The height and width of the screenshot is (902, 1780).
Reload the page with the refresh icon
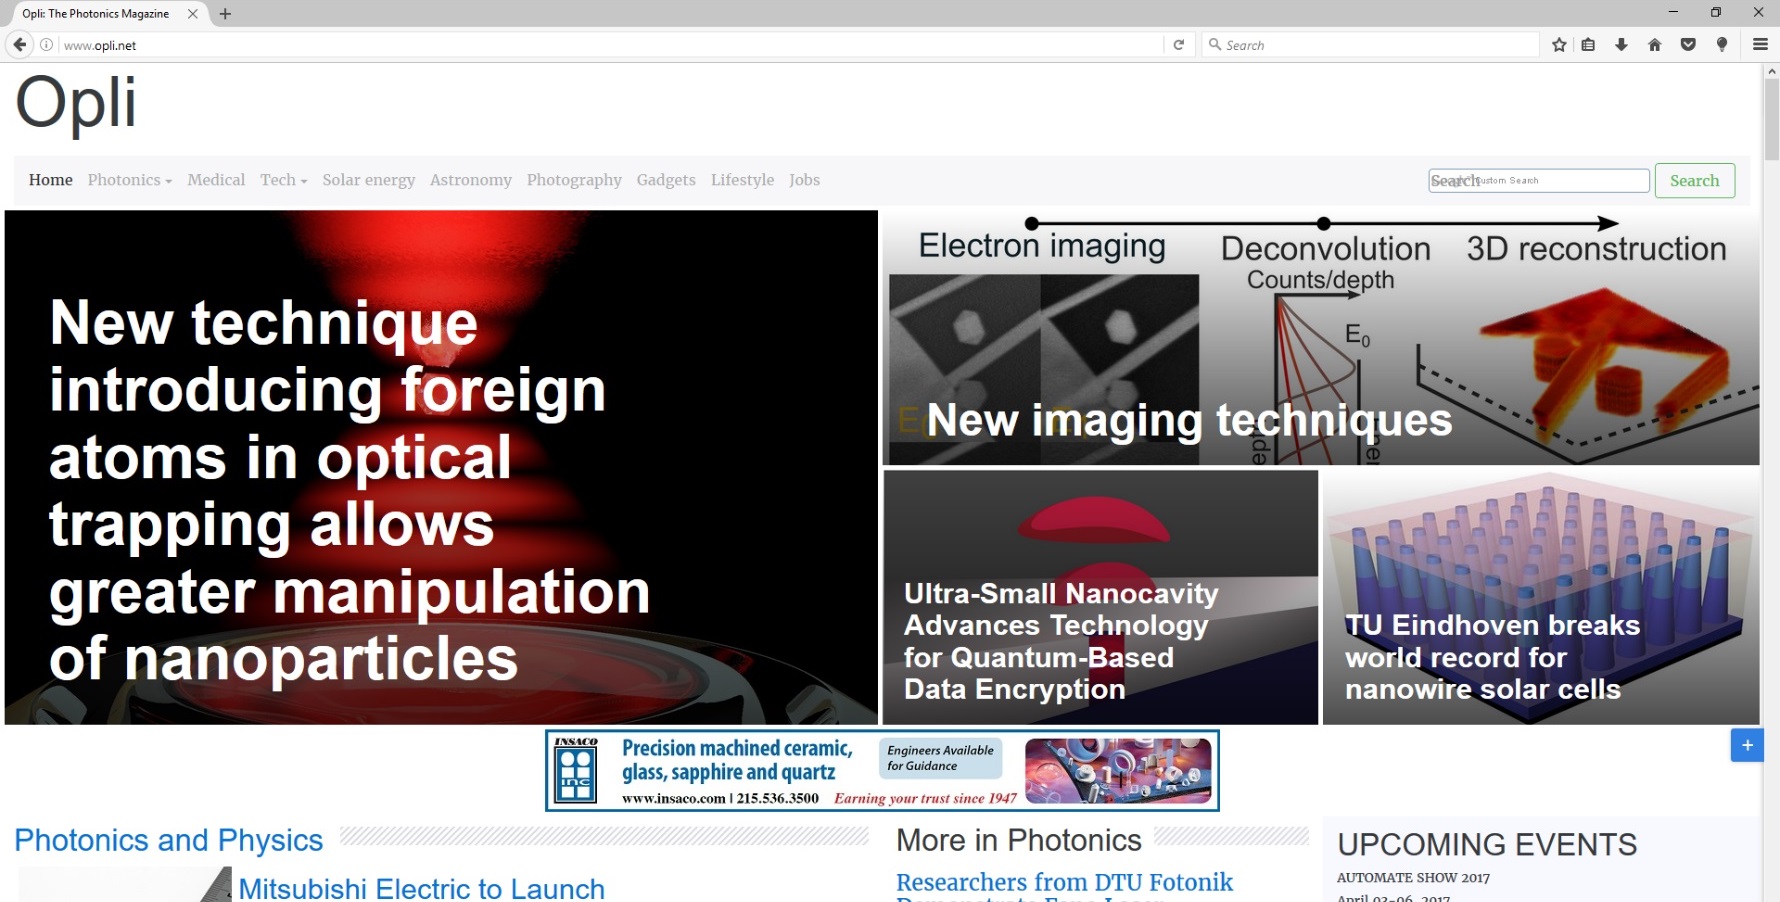coord(1178,45)
